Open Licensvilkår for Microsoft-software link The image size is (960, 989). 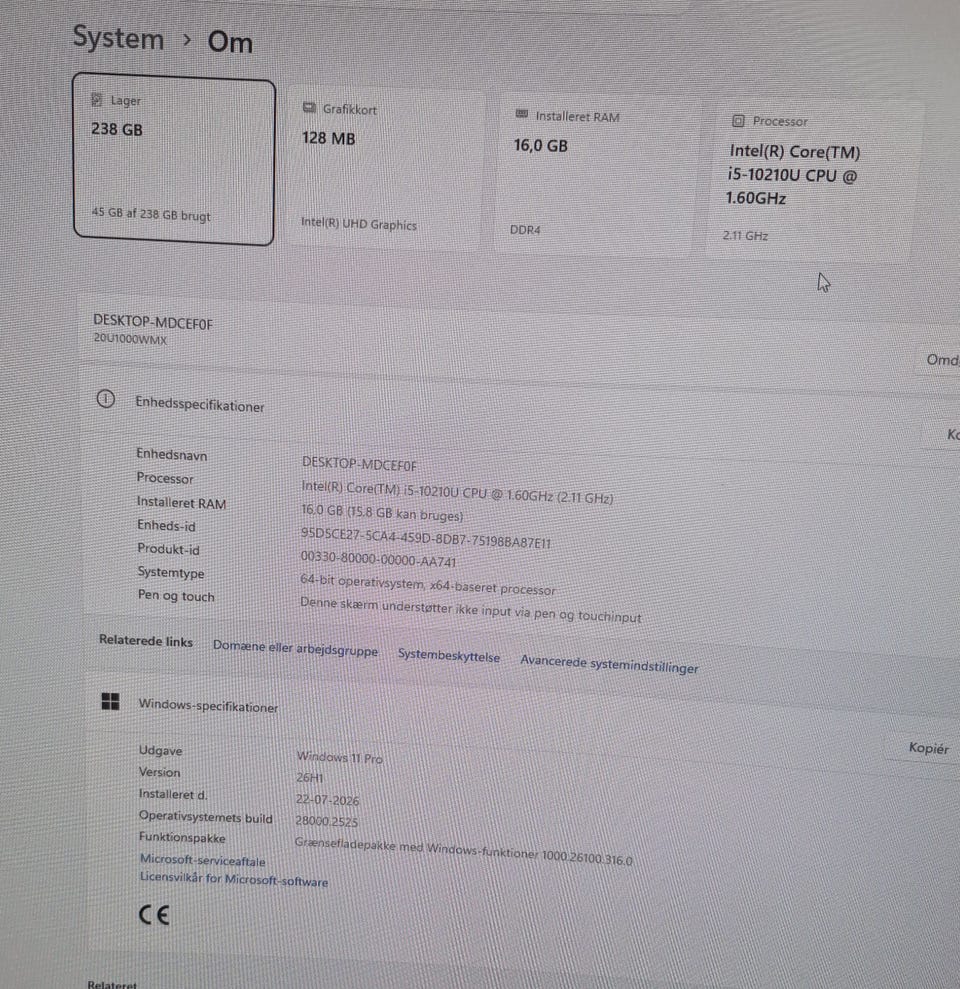(234, 879)
